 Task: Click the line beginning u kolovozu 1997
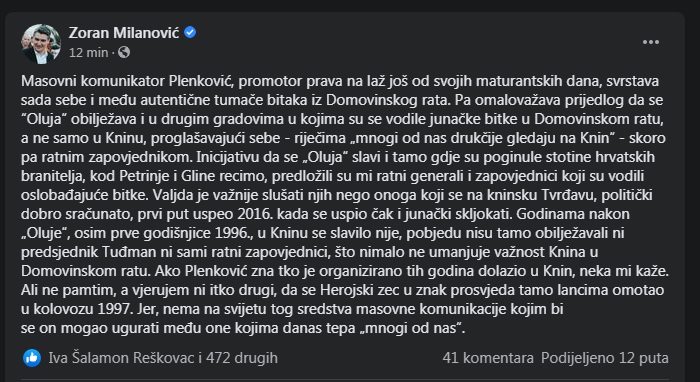point(292,309)
